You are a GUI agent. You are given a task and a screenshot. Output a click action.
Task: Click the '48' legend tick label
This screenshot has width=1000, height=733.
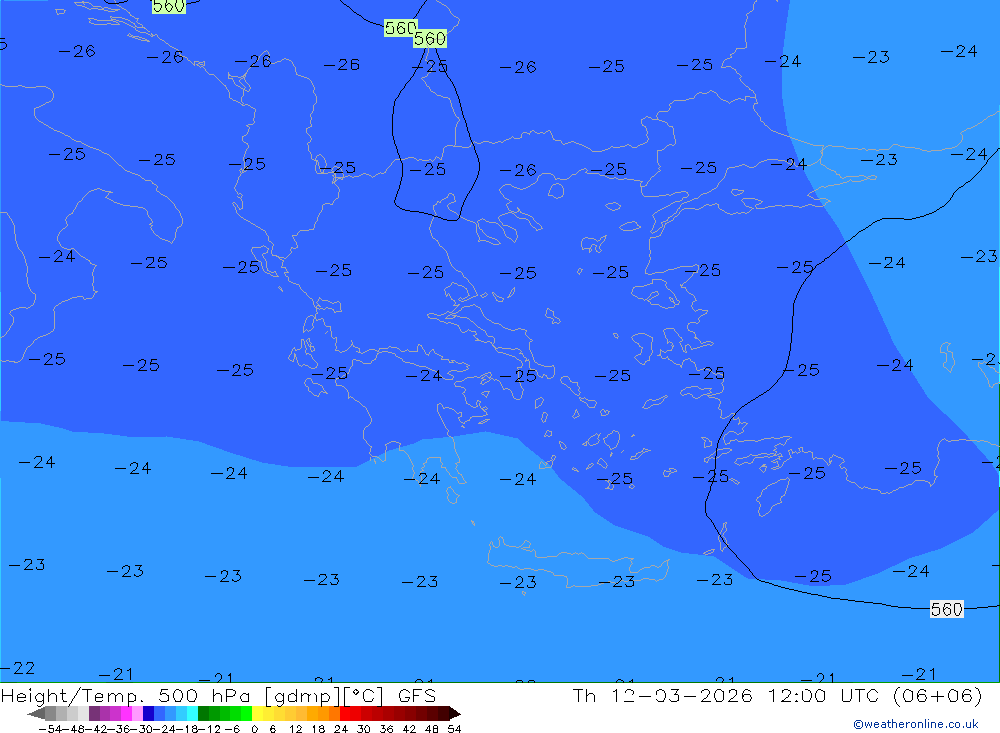(432, 729)
